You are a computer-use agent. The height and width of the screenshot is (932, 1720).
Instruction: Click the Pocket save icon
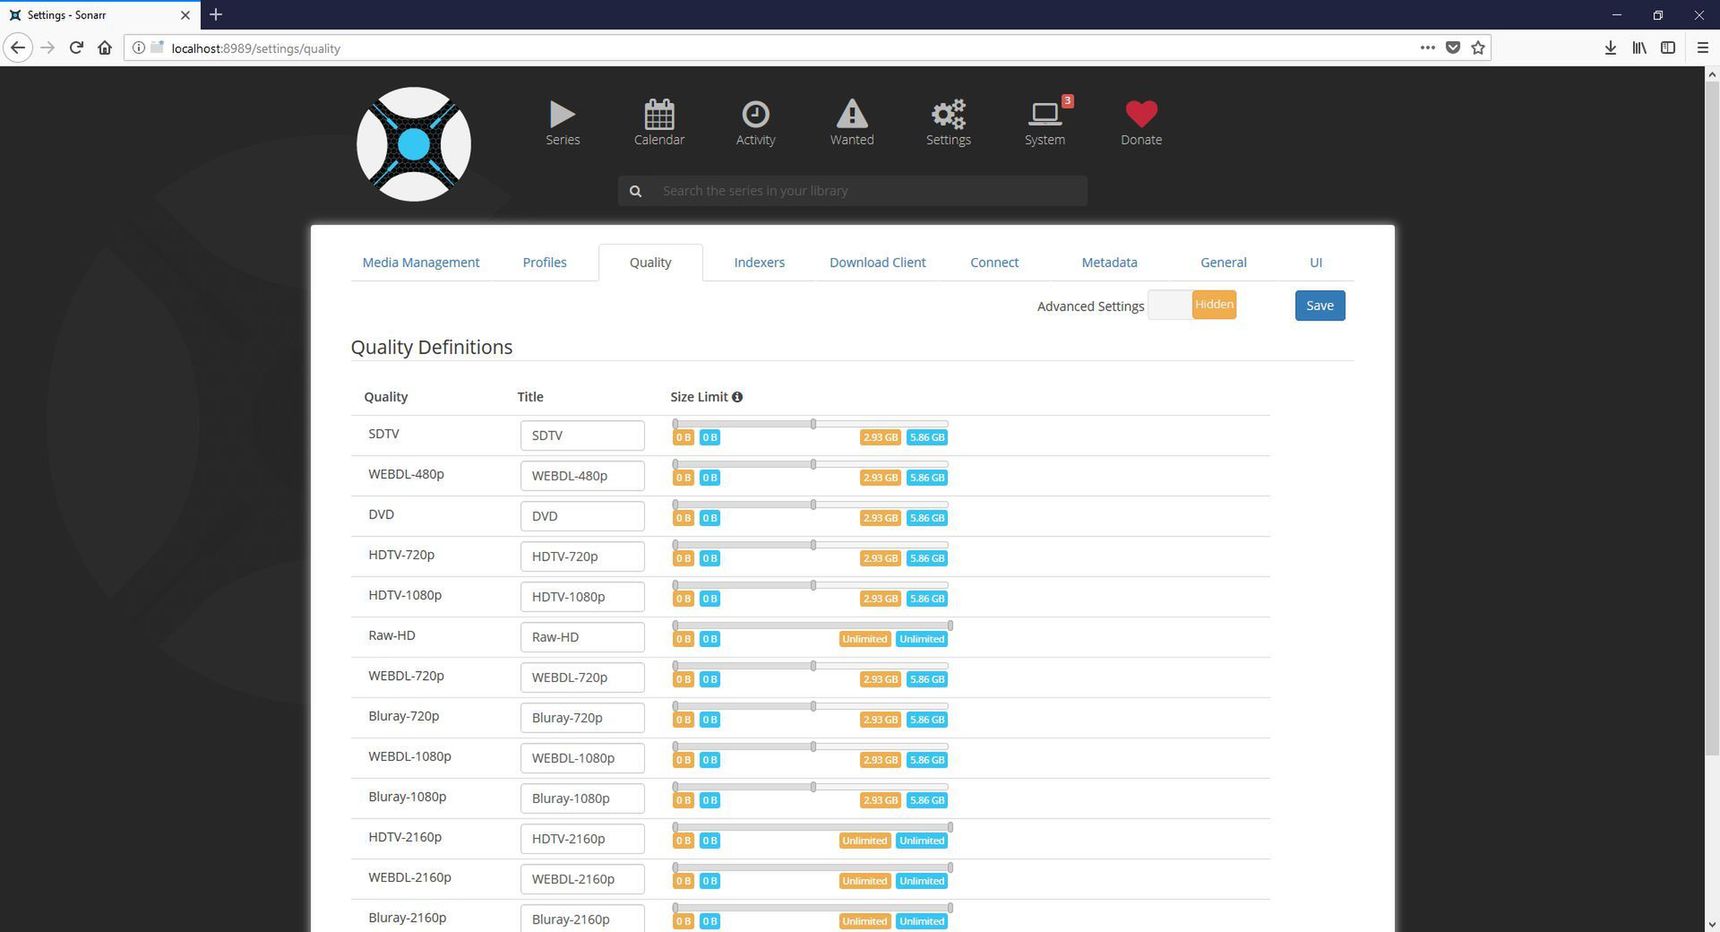tap(1453, 47)
